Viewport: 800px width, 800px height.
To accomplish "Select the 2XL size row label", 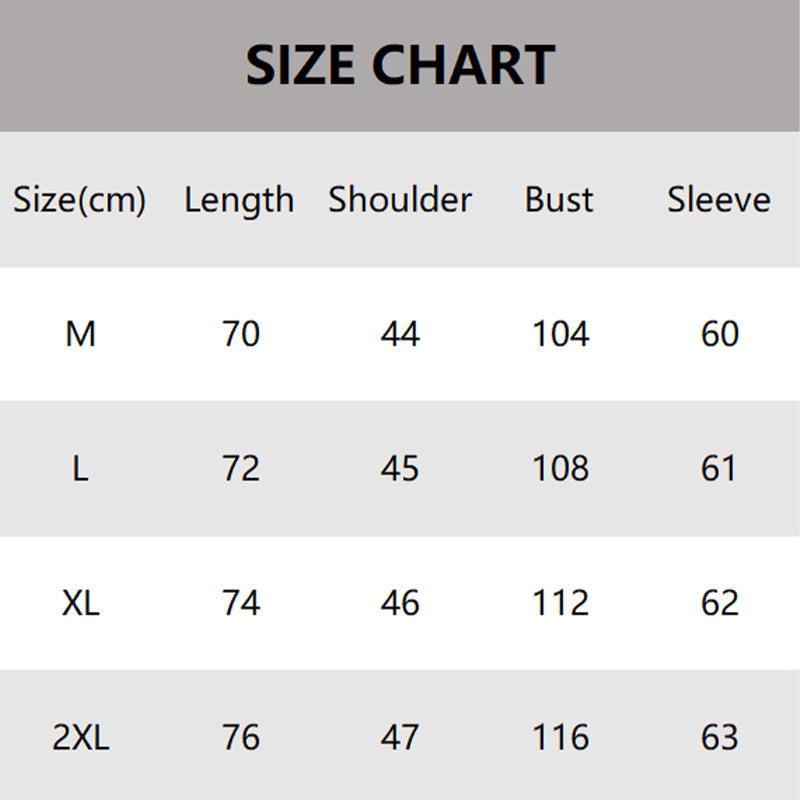I will click(80, 739).
